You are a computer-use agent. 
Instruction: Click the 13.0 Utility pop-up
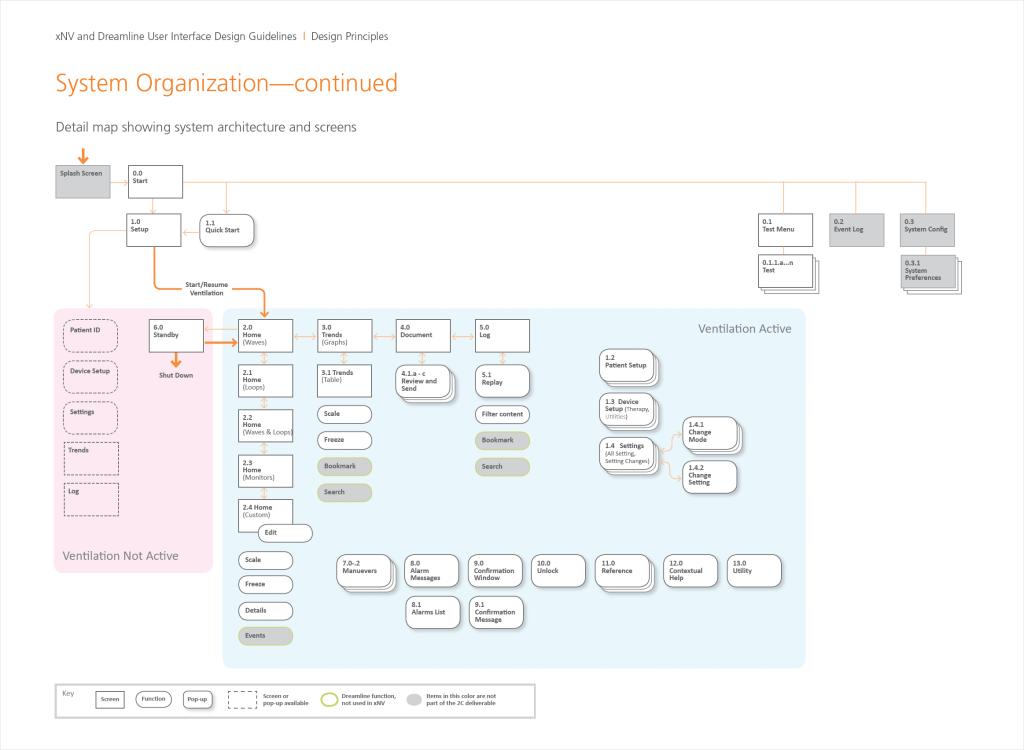[x=753, y=569]
